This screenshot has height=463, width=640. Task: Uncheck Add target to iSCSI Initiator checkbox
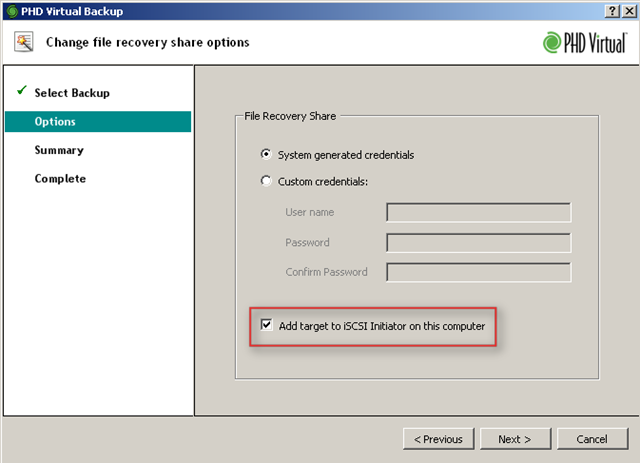click(266, 325)
